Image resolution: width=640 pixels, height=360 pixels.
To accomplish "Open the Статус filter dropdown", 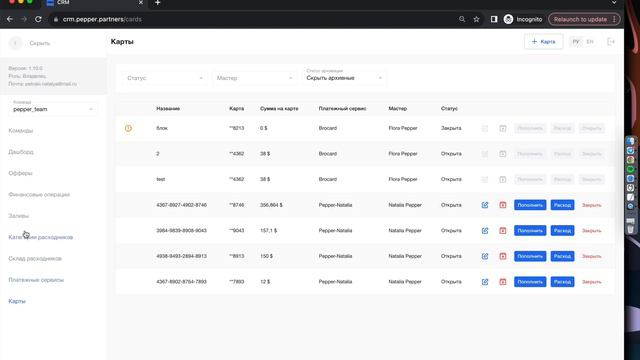I will (164, 78).
